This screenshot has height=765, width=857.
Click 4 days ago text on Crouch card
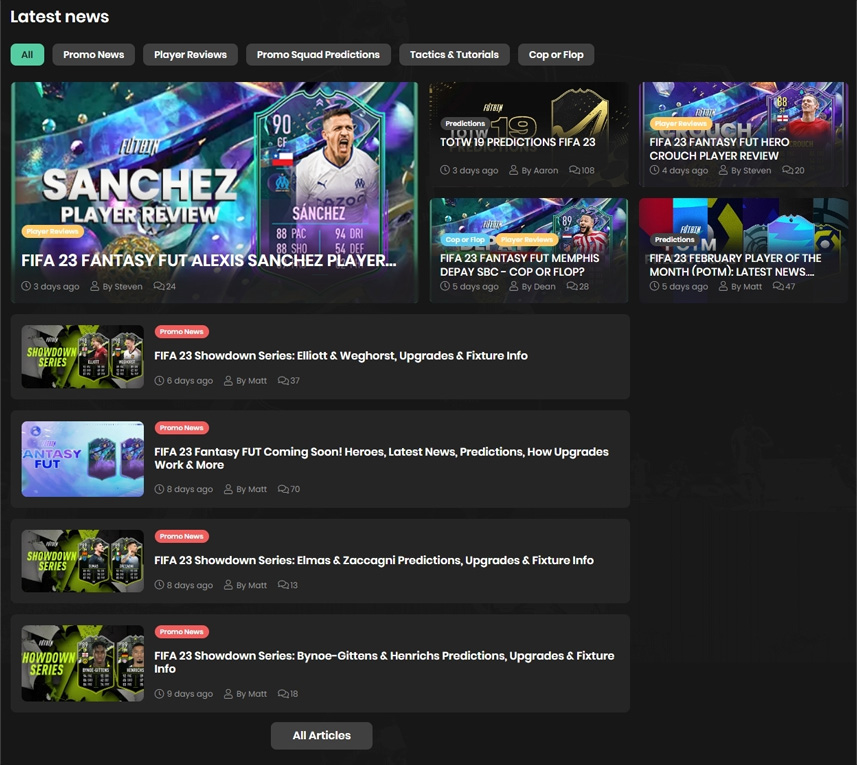pyautogui.click(x=685, y=170)
